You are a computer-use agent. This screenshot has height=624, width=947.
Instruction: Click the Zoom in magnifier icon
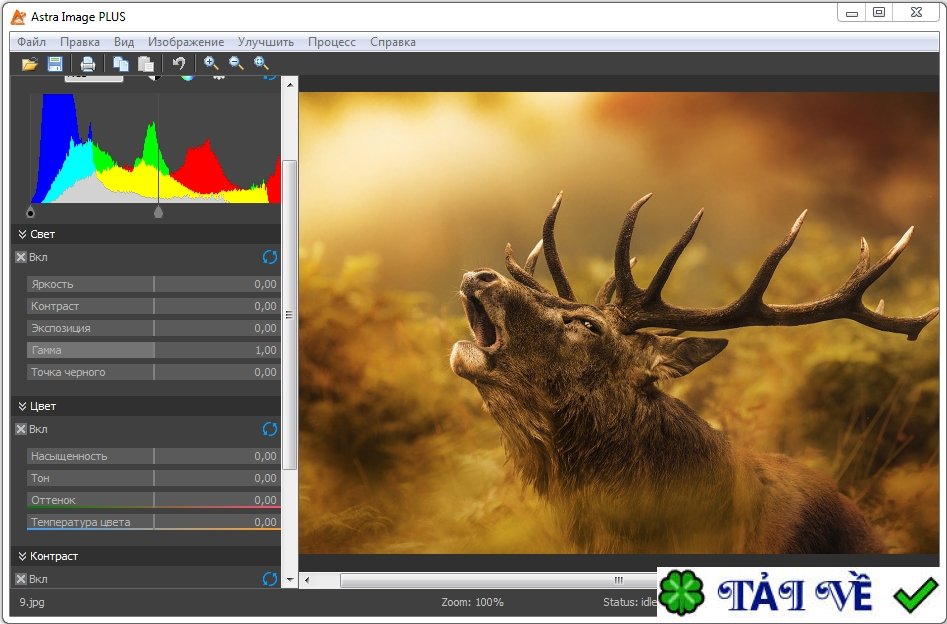[211, 64]
